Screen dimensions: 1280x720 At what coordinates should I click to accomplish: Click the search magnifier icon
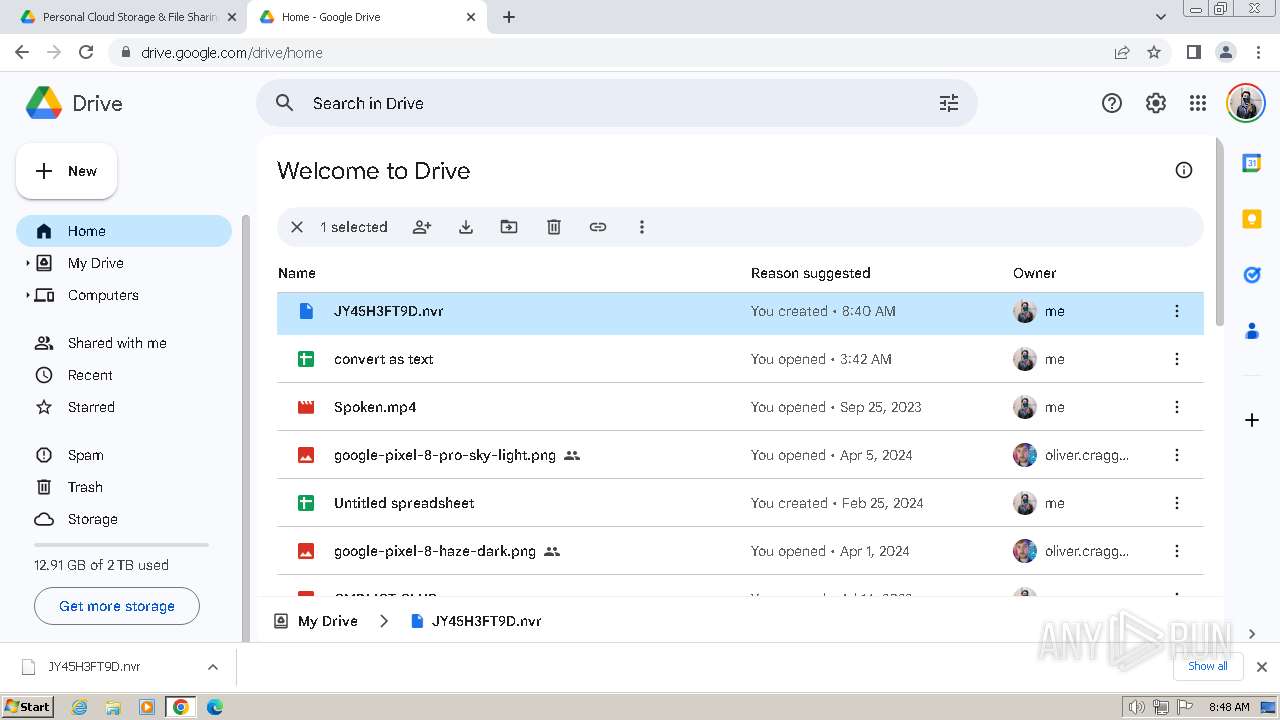[x=285, y=103]
